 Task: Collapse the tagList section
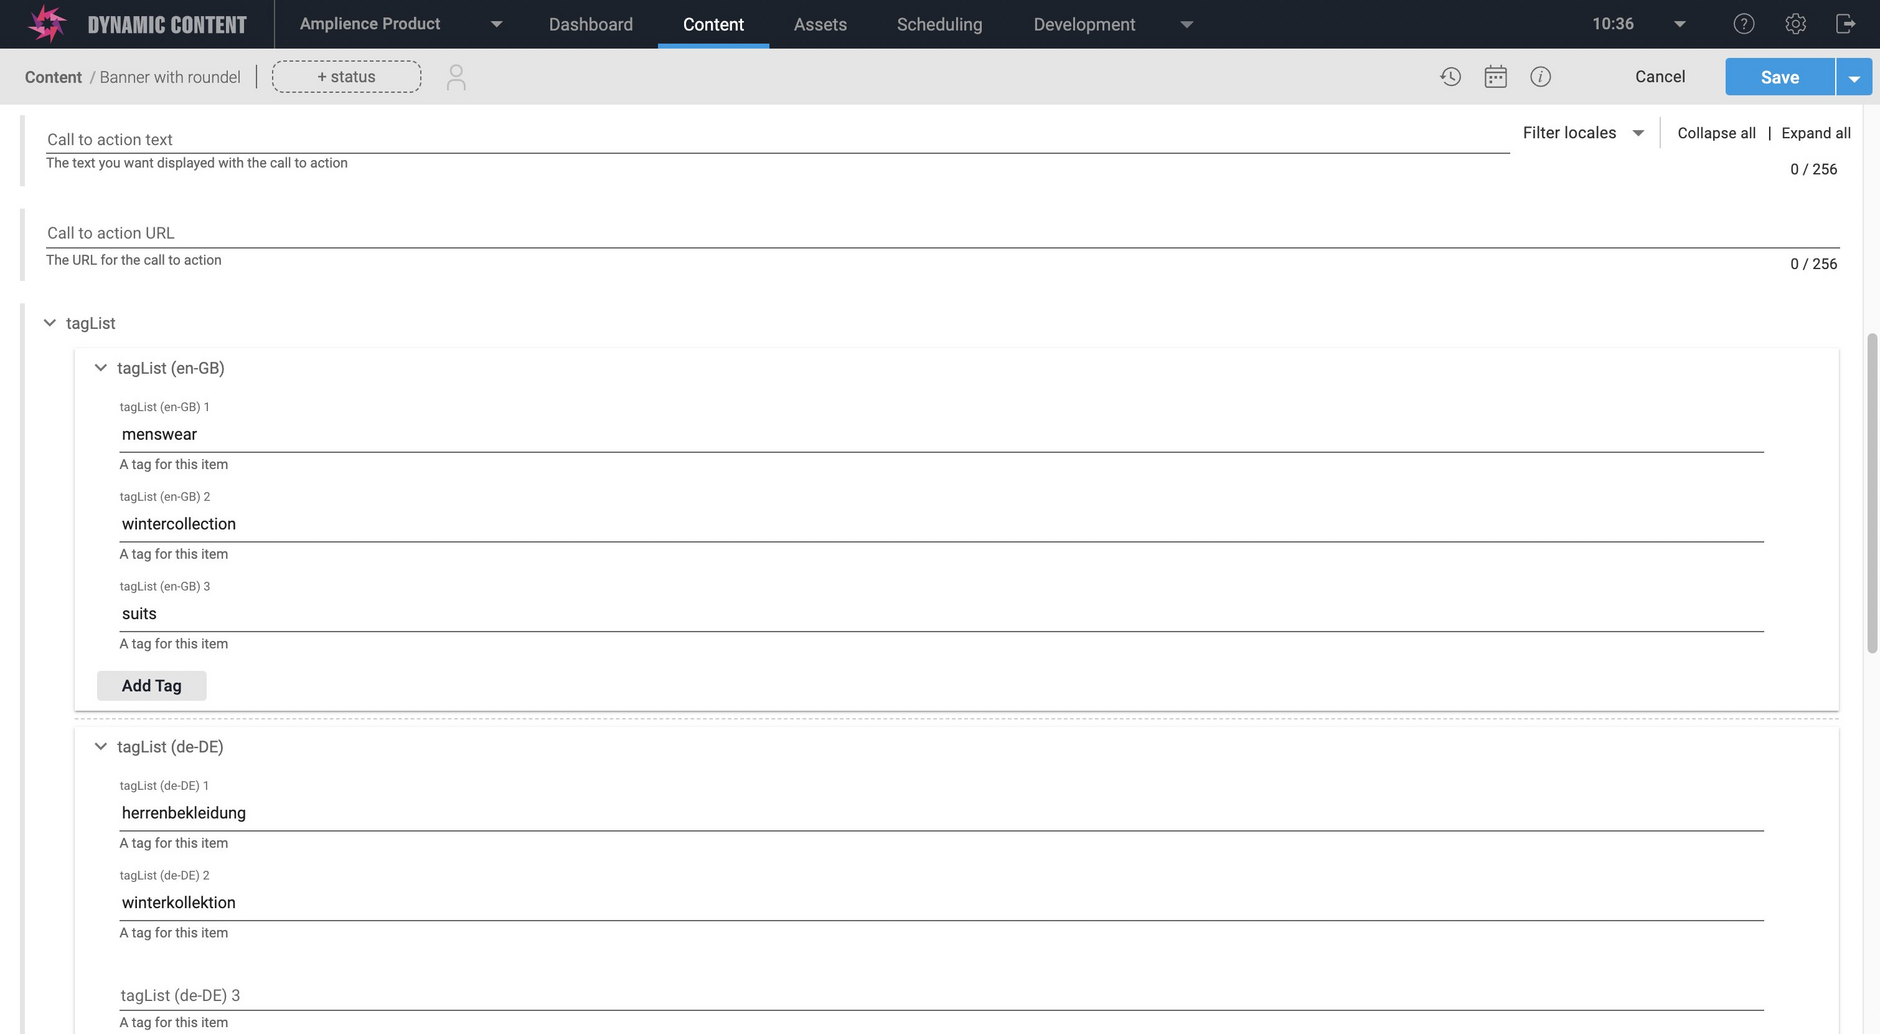point(50,323)
